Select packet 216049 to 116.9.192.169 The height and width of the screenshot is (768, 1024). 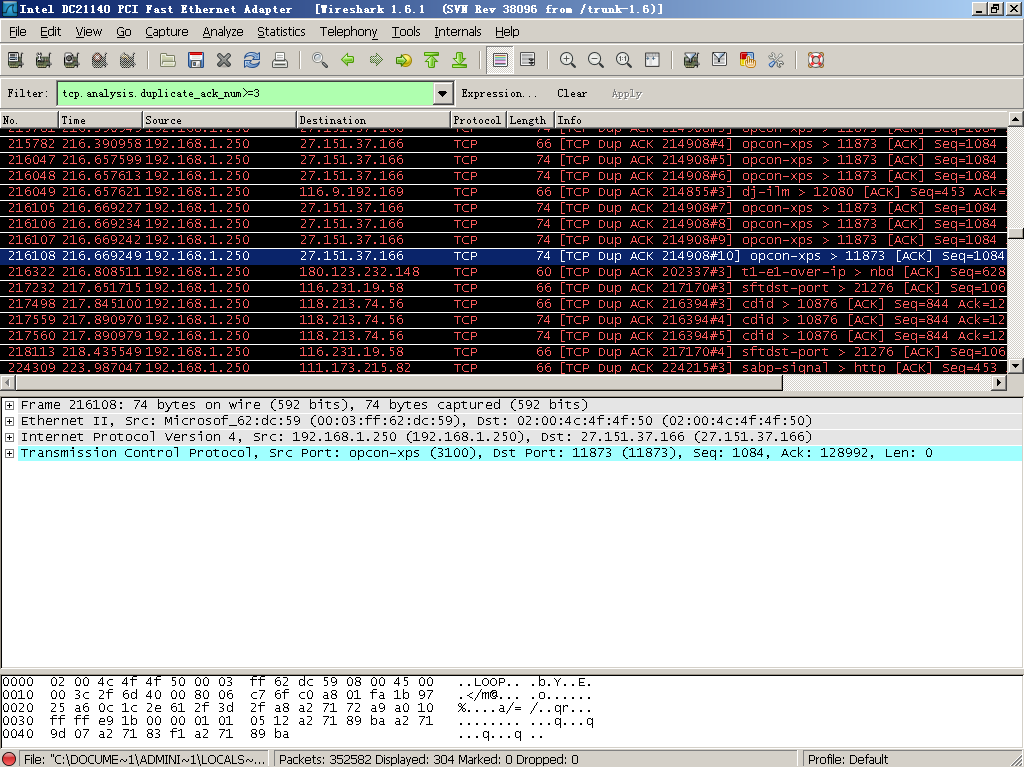(503, 192)
